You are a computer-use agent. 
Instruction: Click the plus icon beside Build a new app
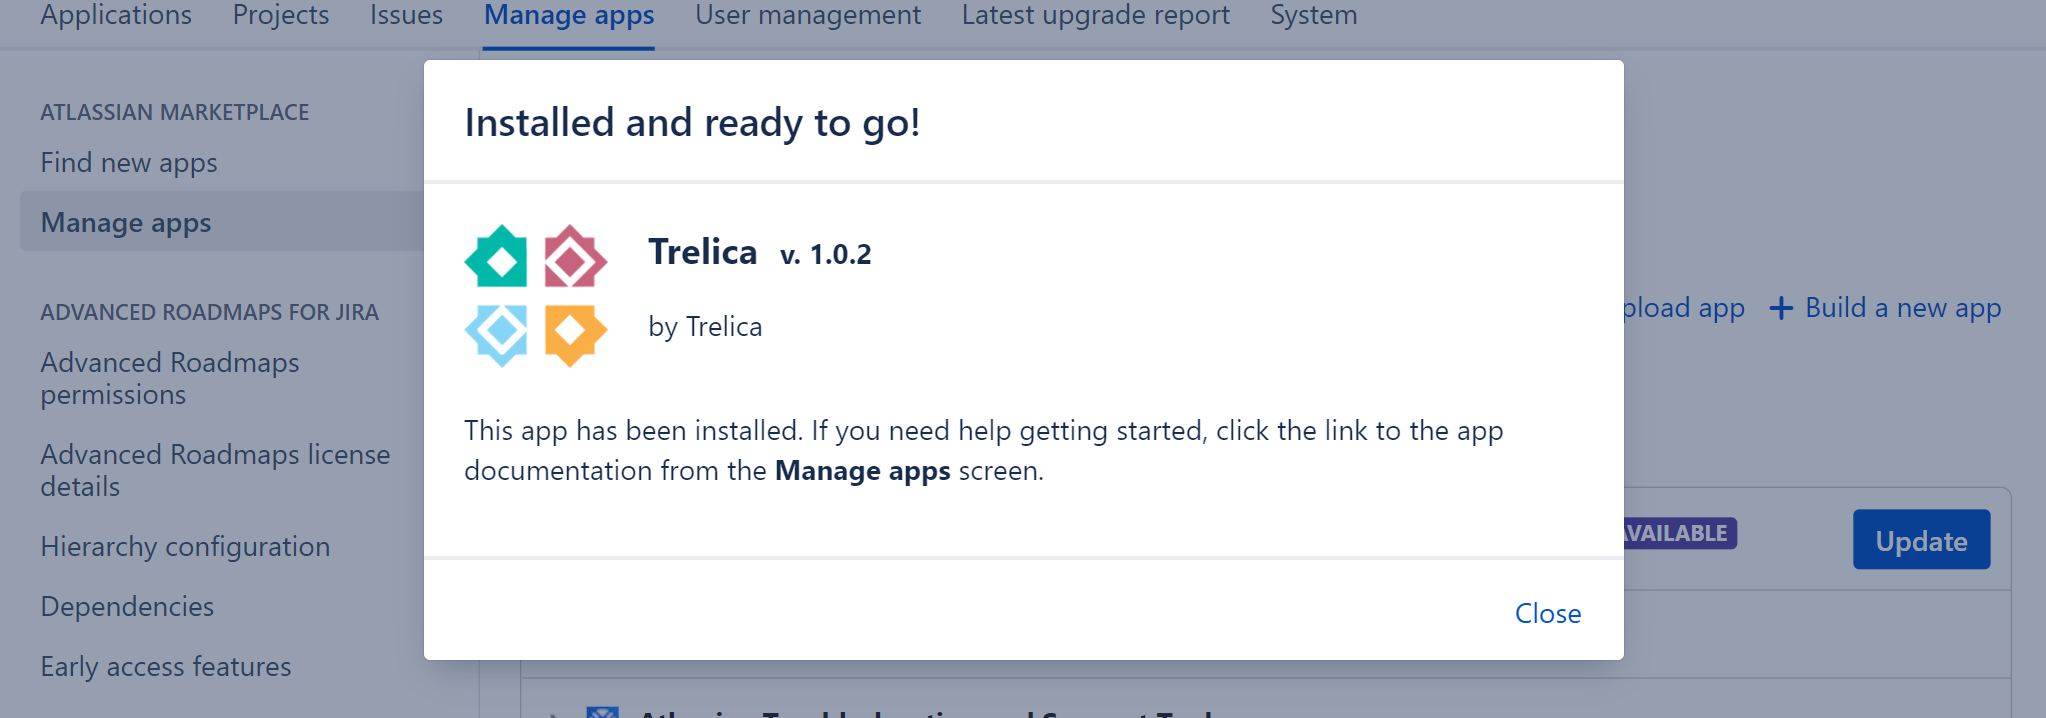[1780, 308]
